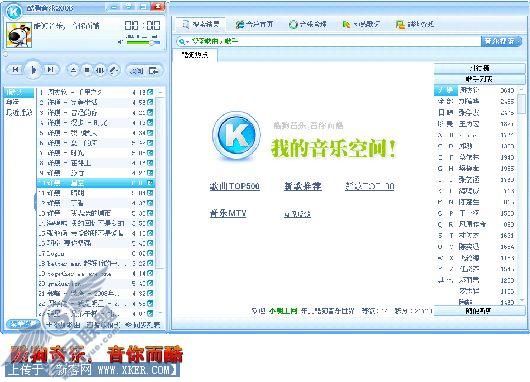Open the 音乐MTV link

[x=228, y=214]
